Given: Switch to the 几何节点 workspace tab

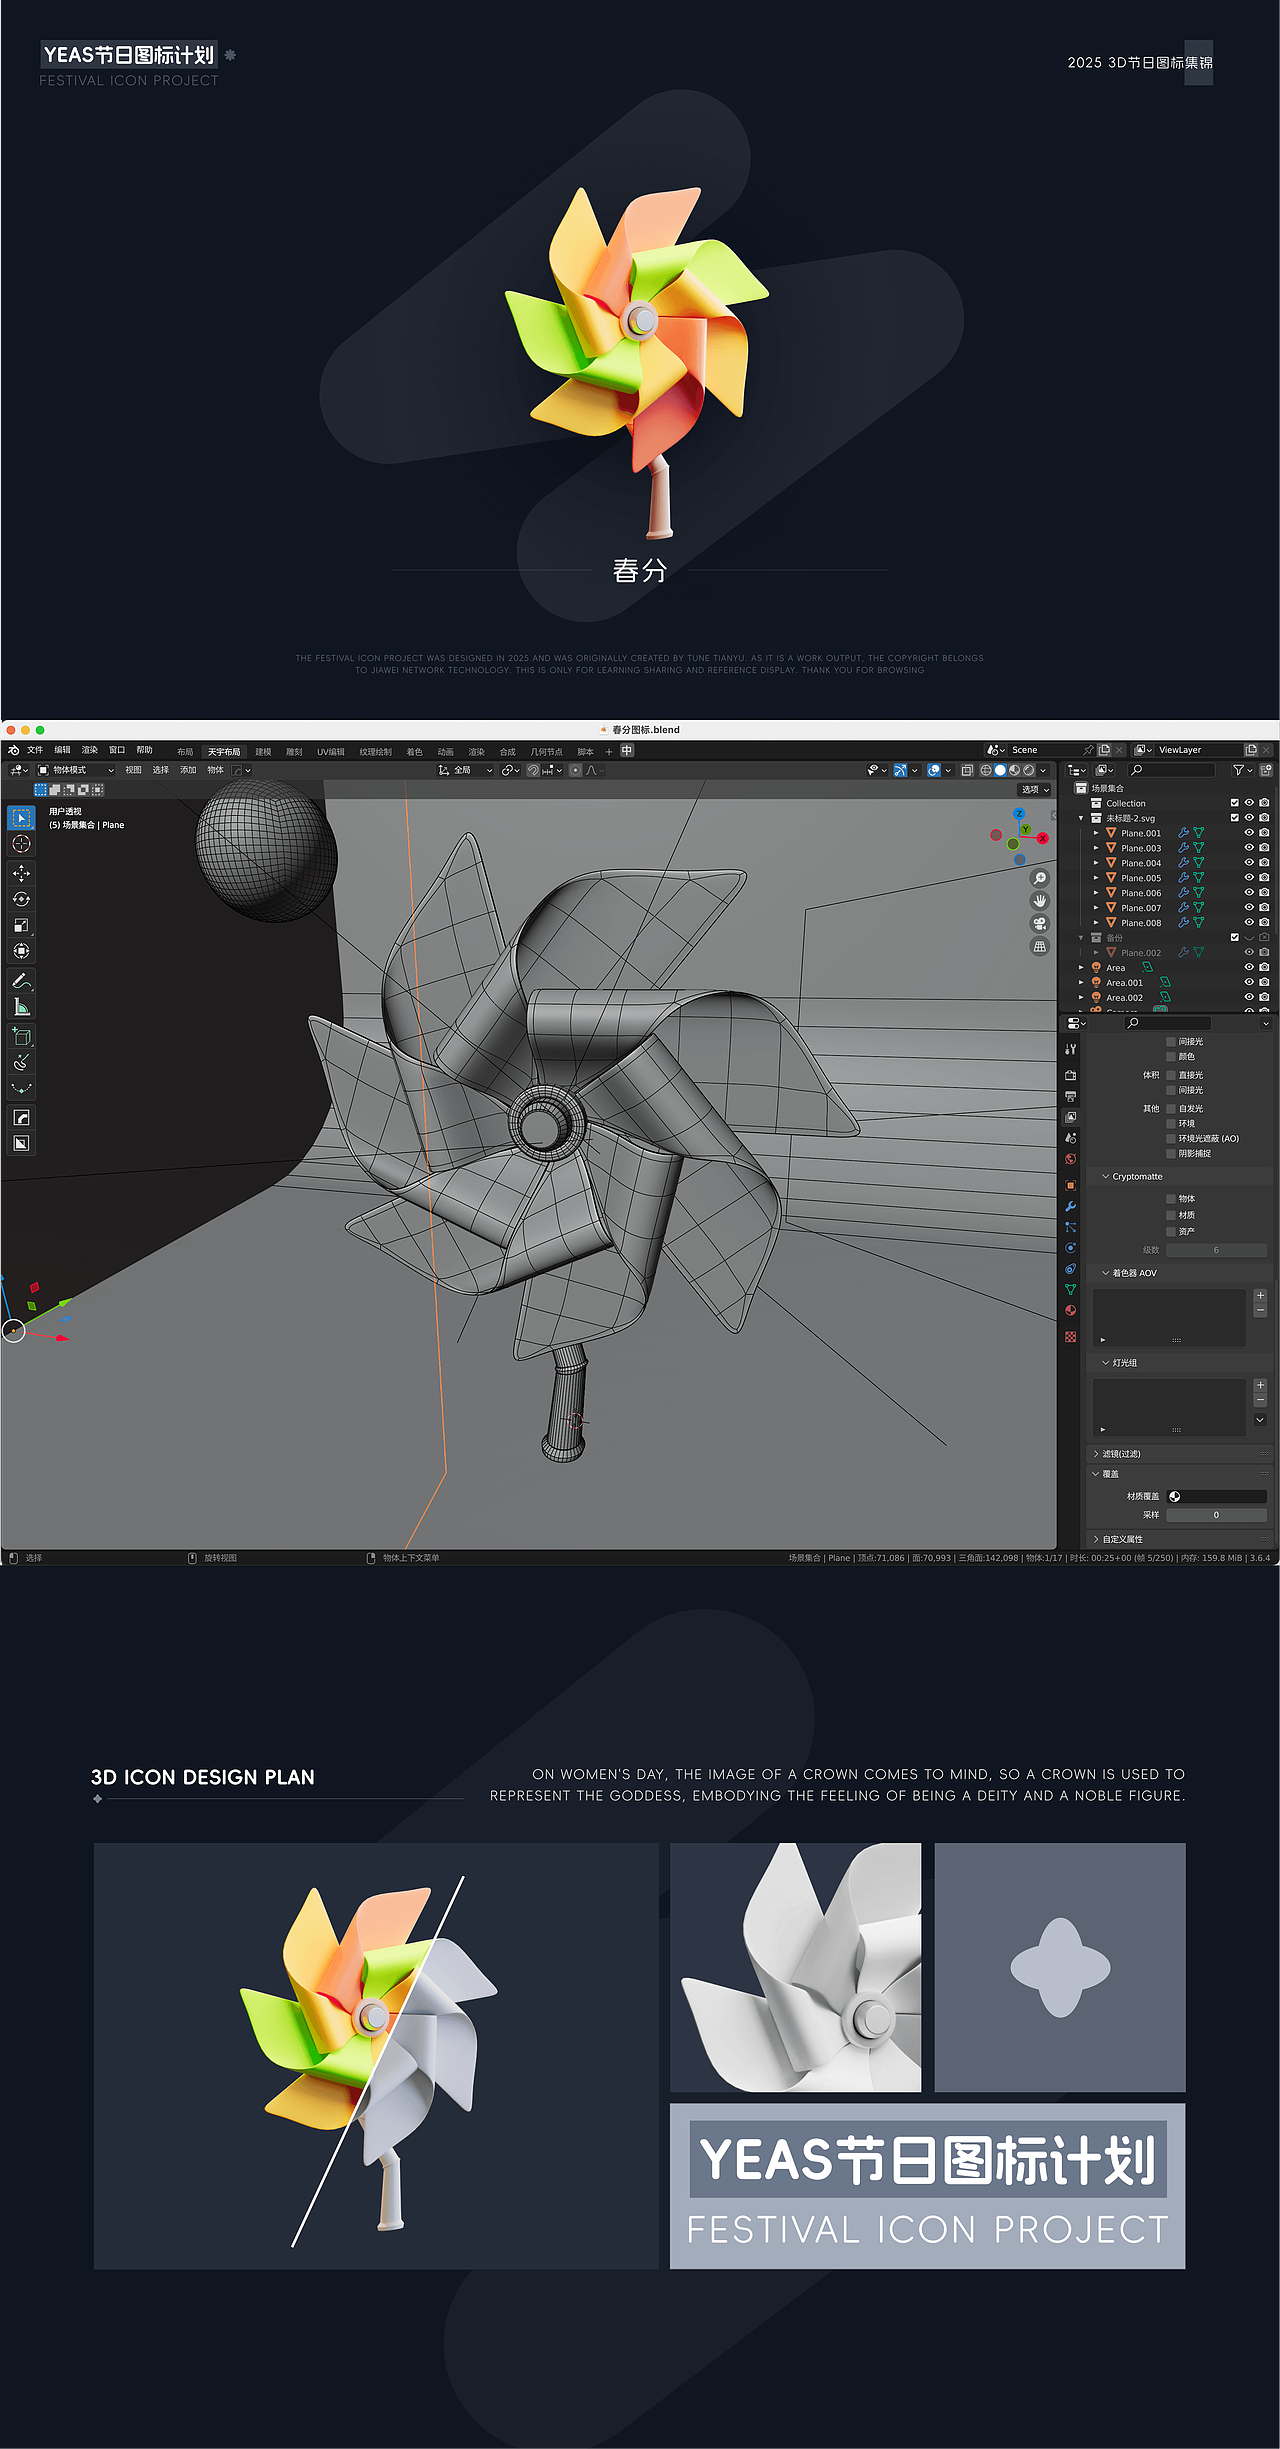Looking at the screenshot, I should [x=546, y=752].
